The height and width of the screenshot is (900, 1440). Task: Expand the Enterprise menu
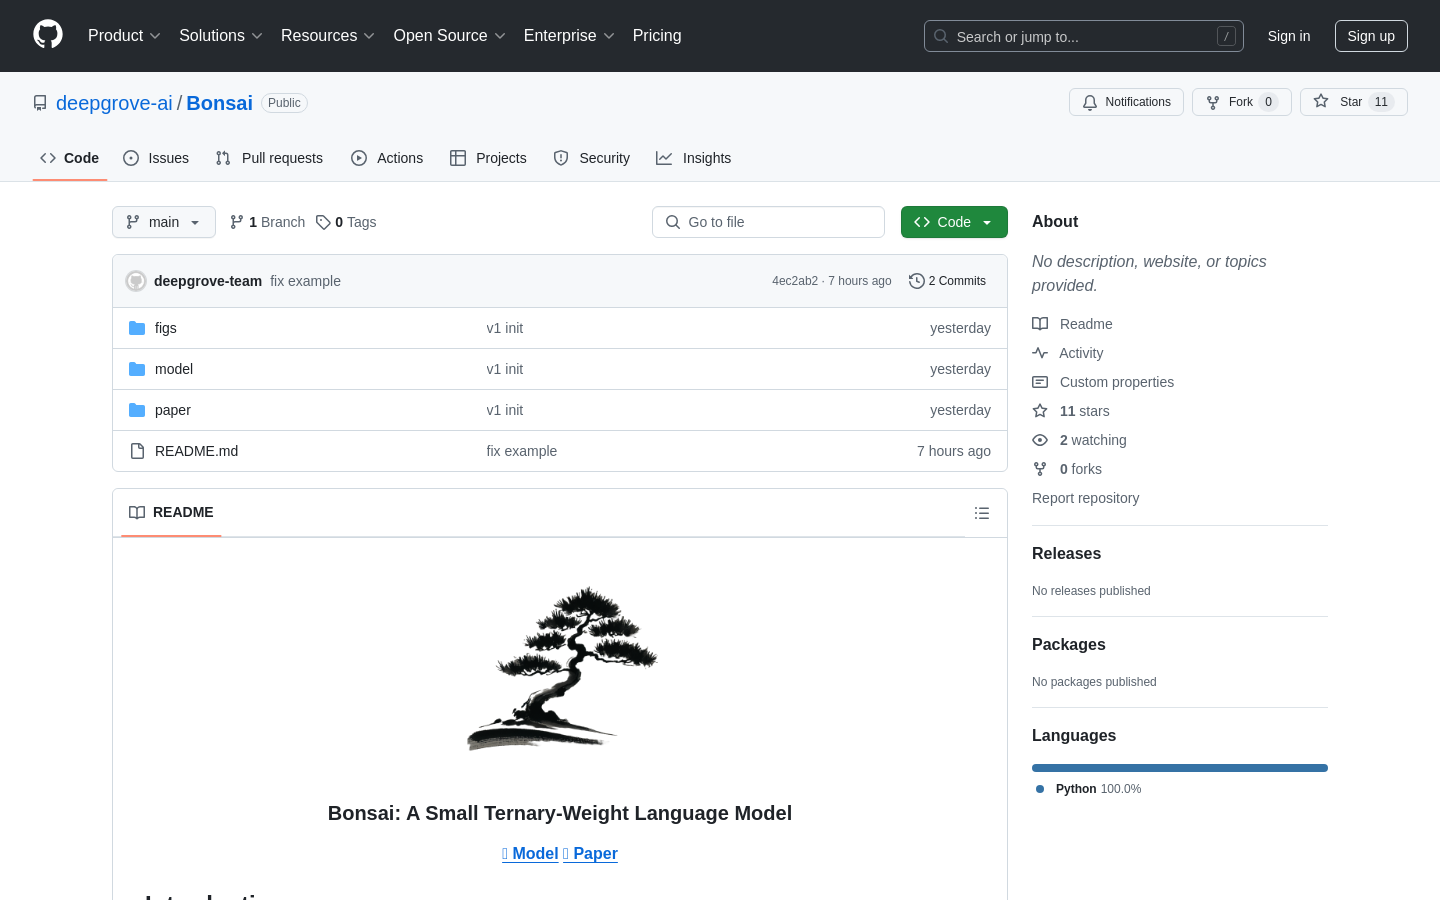(569, 36)
